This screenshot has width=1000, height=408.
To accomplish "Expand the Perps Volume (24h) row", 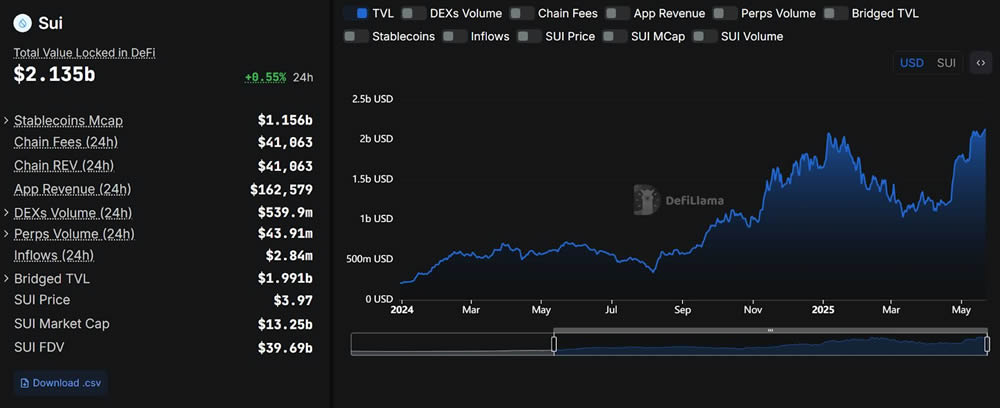I will coord(7,234).
